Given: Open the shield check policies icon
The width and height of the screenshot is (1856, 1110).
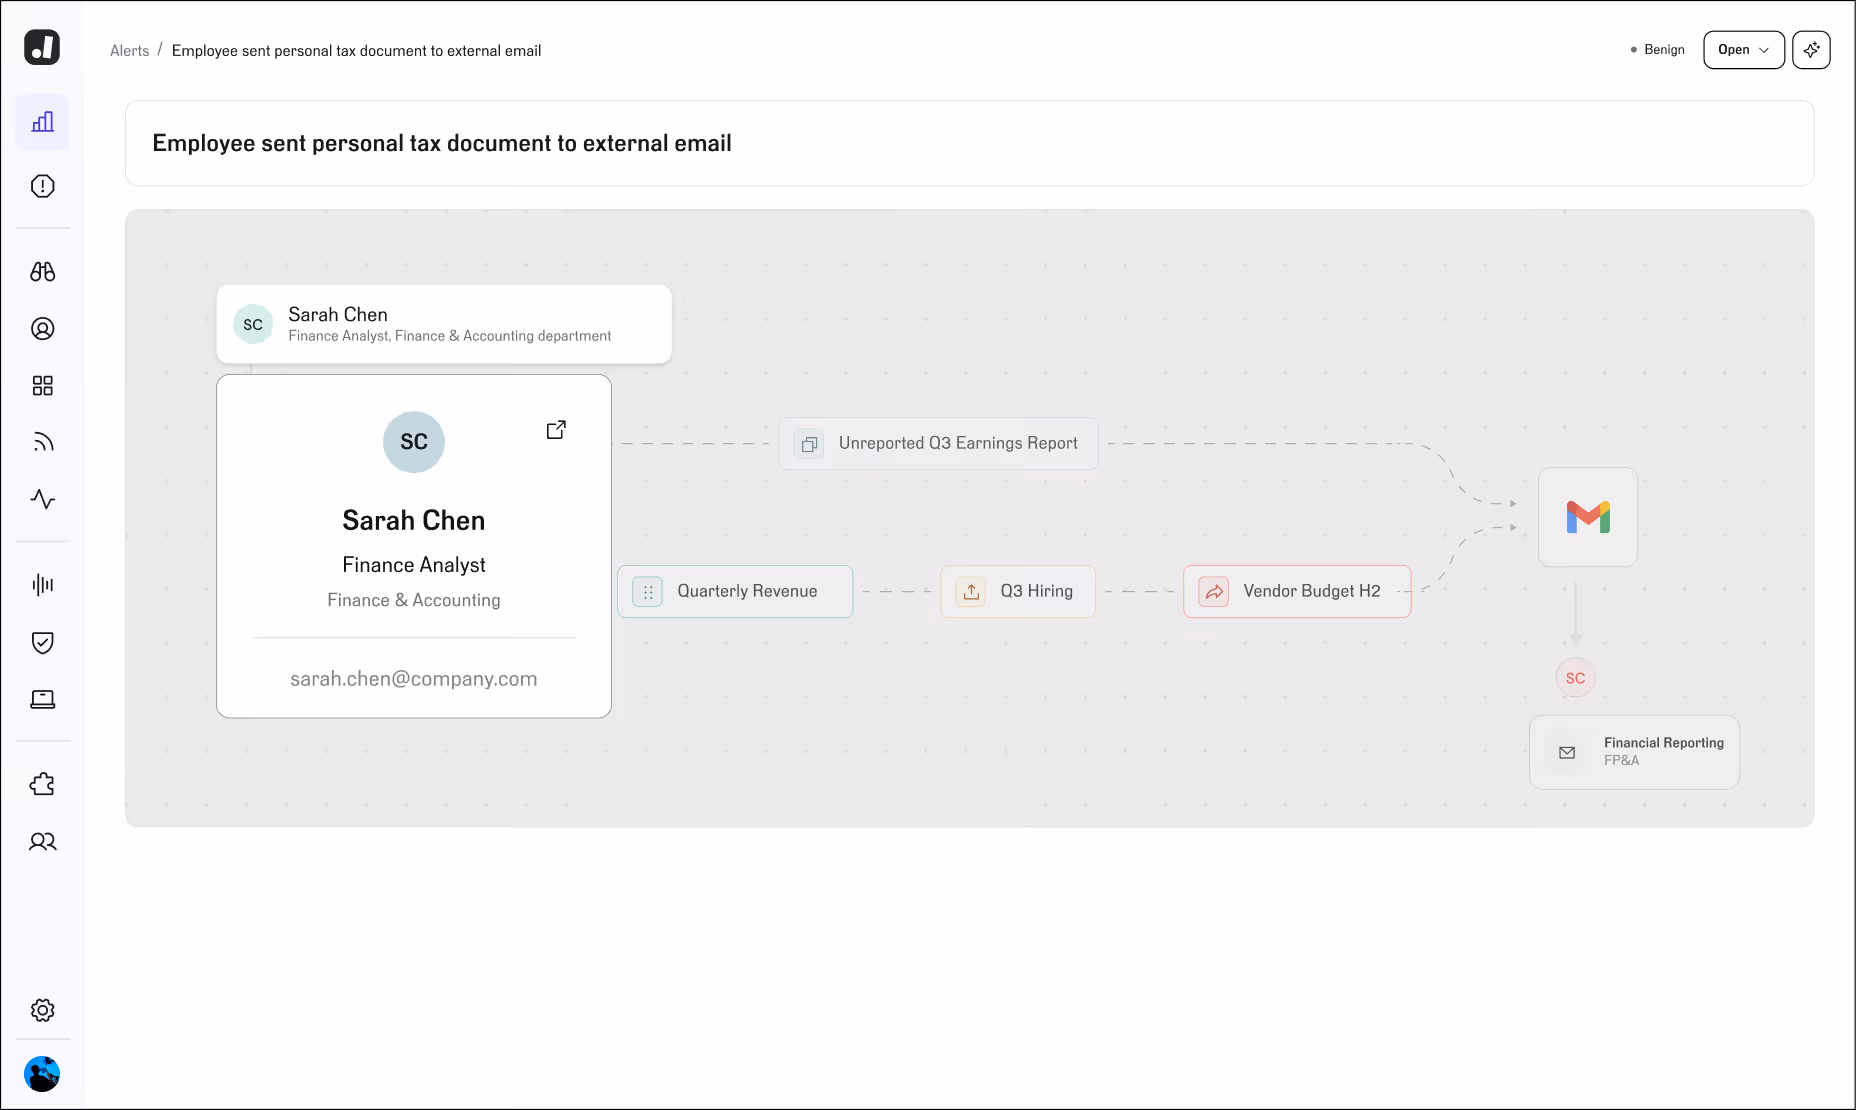Looking at the screenshot, I should coord(42,642).
